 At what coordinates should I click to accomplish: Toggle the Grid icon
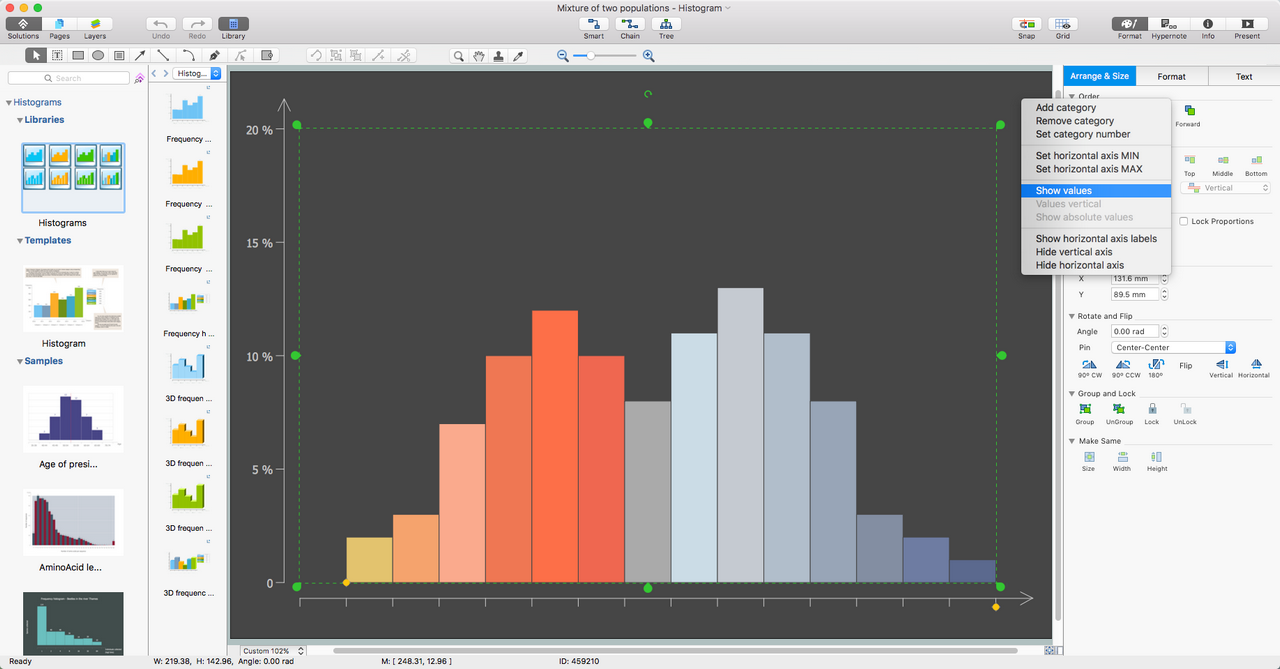click(x=1062, y=24)
